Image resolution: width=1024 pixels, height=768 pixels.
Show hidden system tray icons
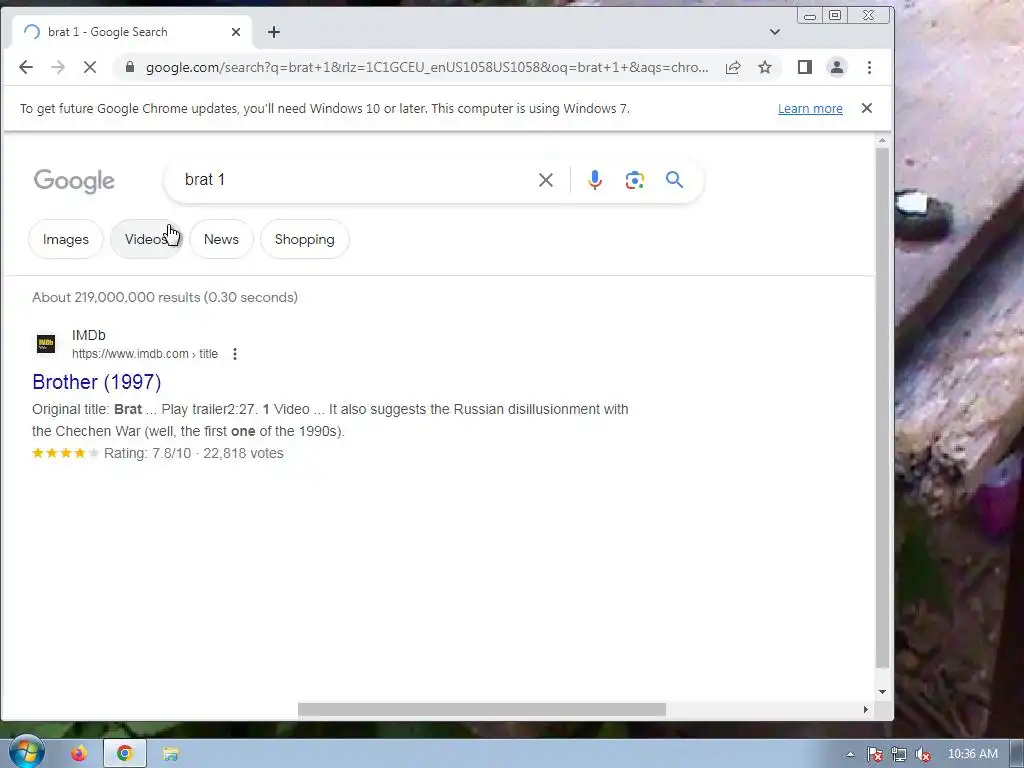pyautogui.click(x=850, y=754)
